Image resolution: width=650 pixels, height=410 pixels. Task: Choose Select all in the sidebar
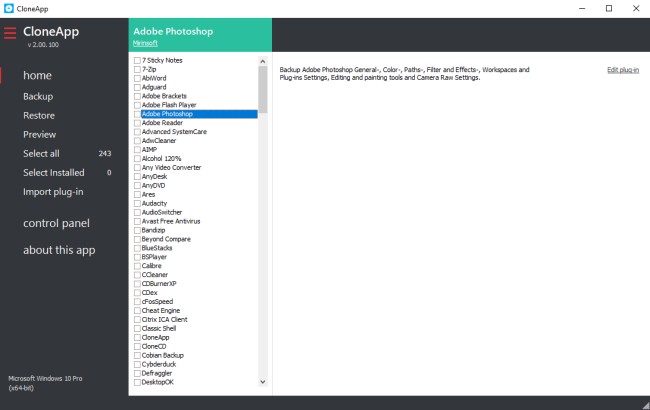(x=41, y=154)
